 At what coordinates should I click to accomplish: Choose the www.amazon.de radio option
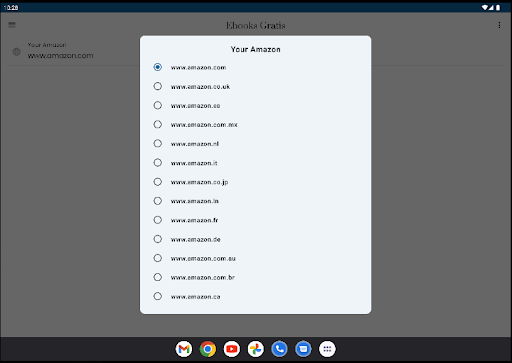point(157,239)
